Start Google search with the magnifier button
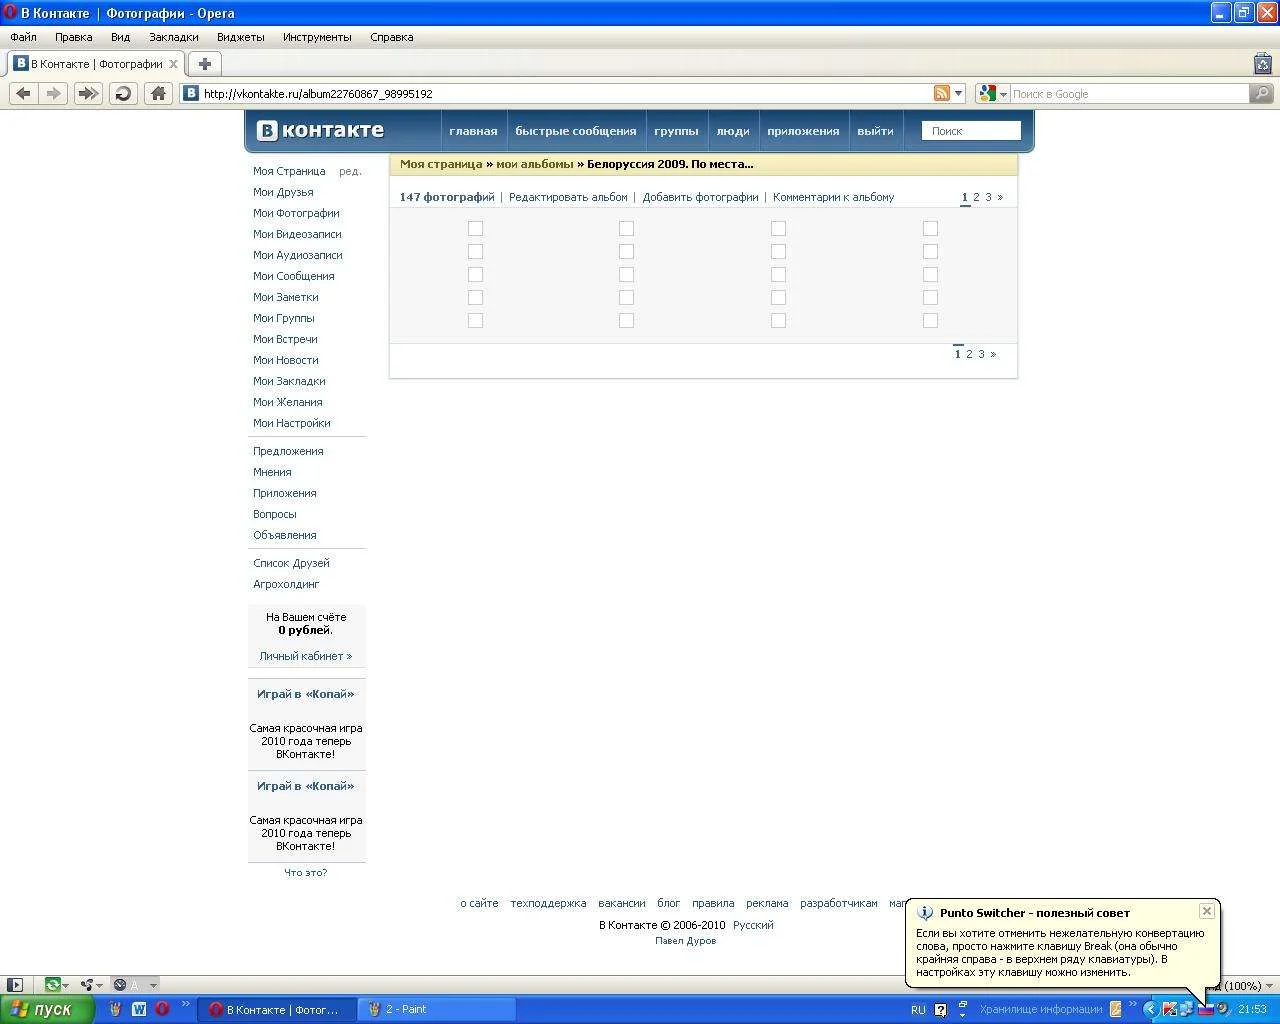 click(1262, 93)
